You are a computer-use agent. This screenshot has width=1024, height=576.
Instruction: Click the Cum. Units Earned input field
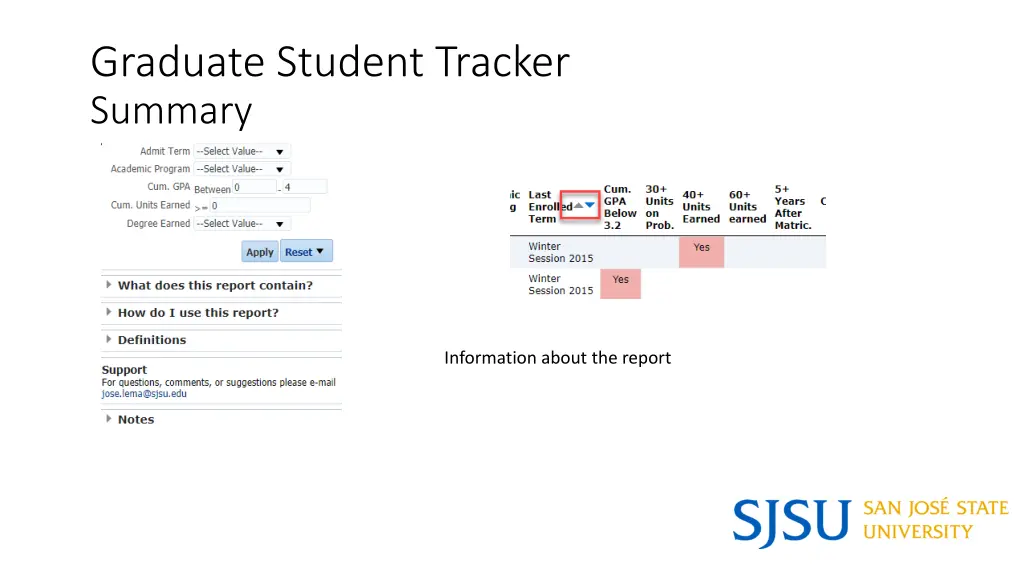[259, 206]
